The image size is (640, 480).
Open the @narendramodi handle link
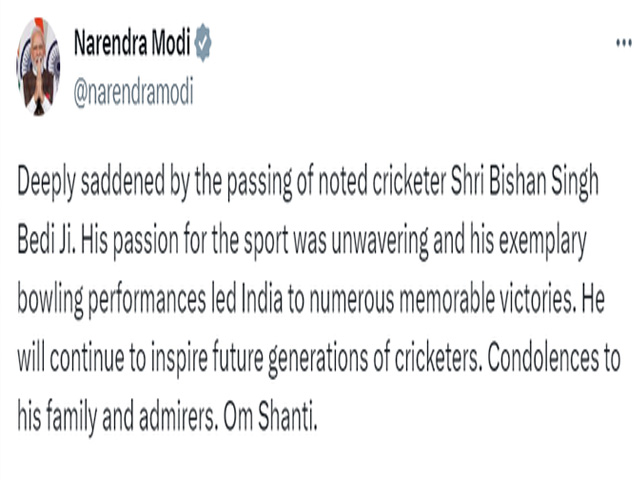tap(133, 93)
